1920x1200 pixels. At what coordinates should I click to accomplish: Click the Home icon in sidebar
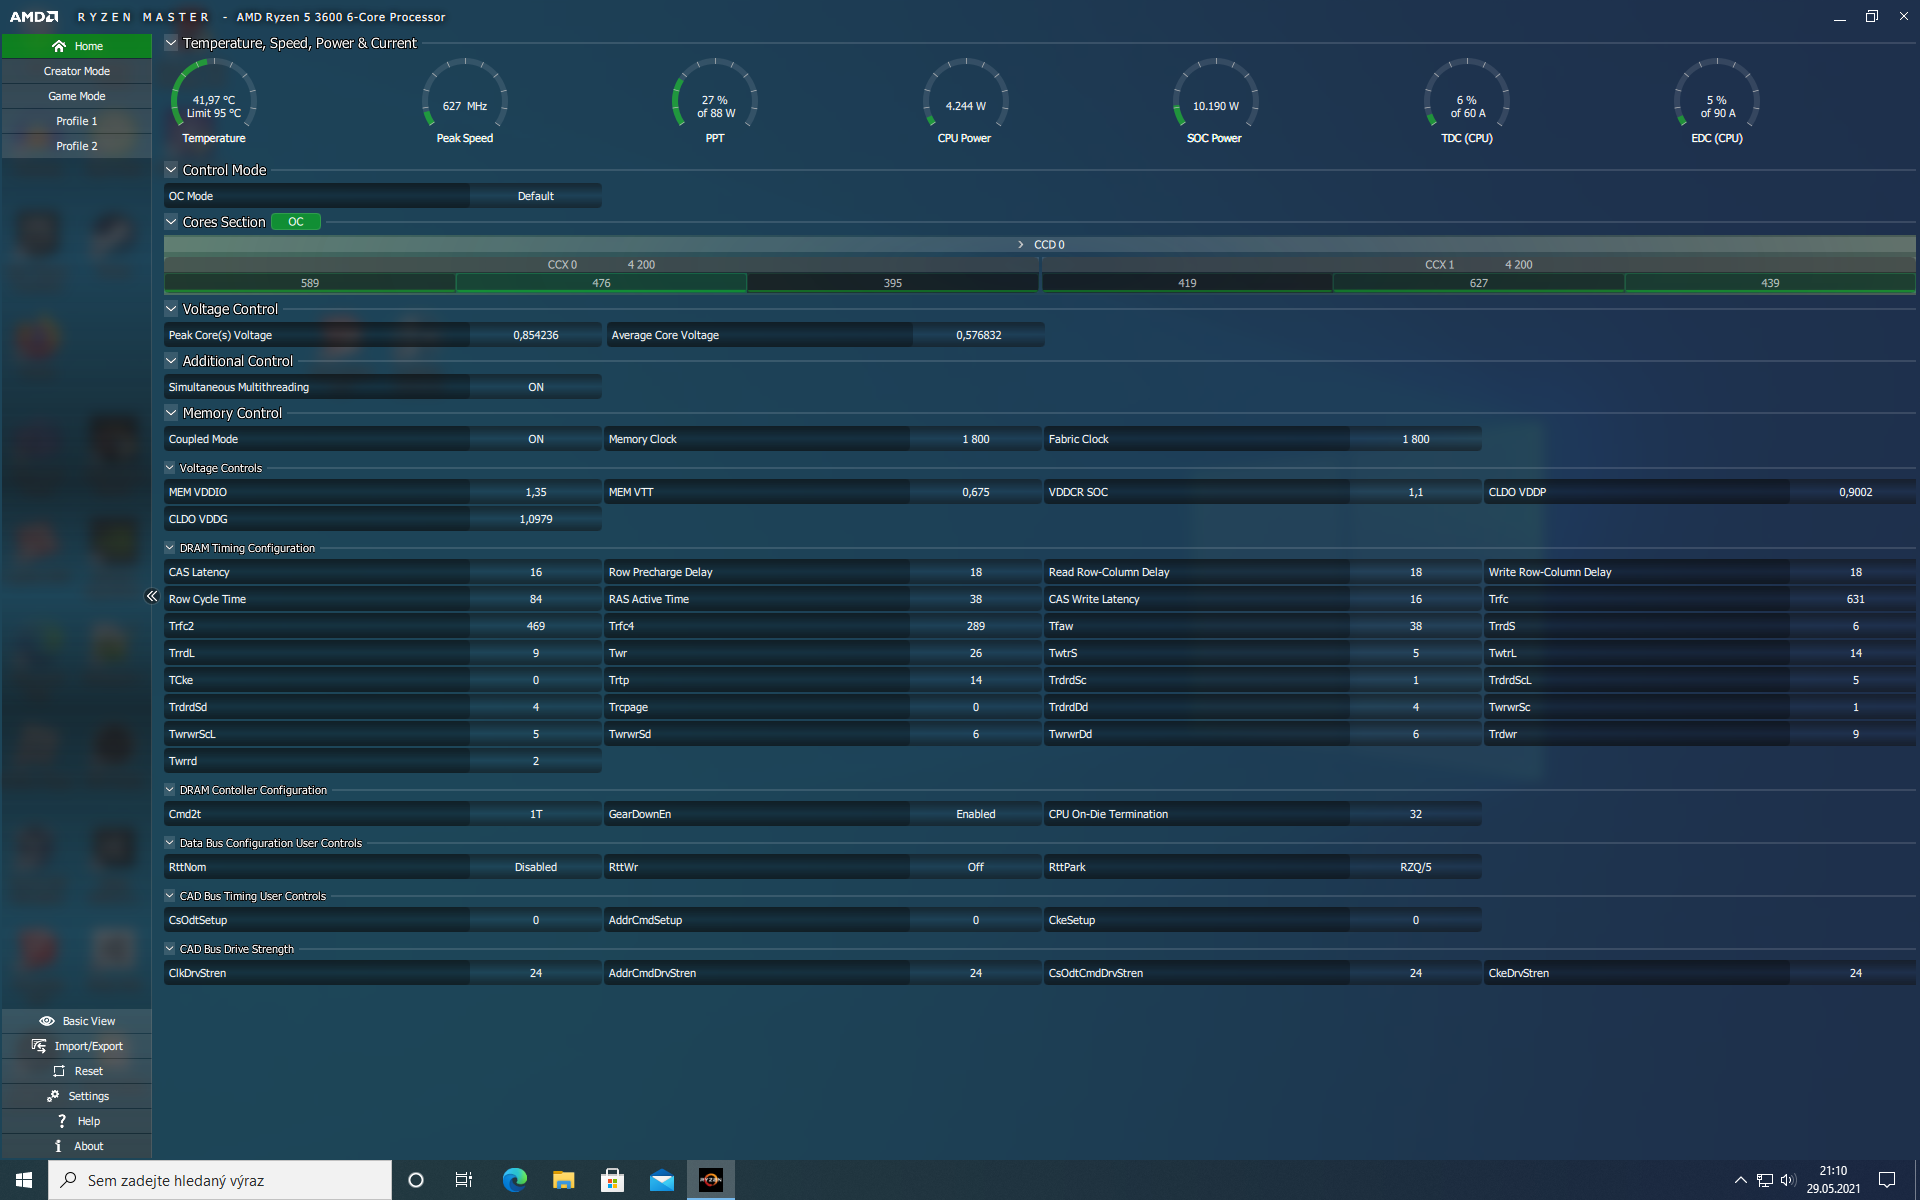tap(59, 46)
